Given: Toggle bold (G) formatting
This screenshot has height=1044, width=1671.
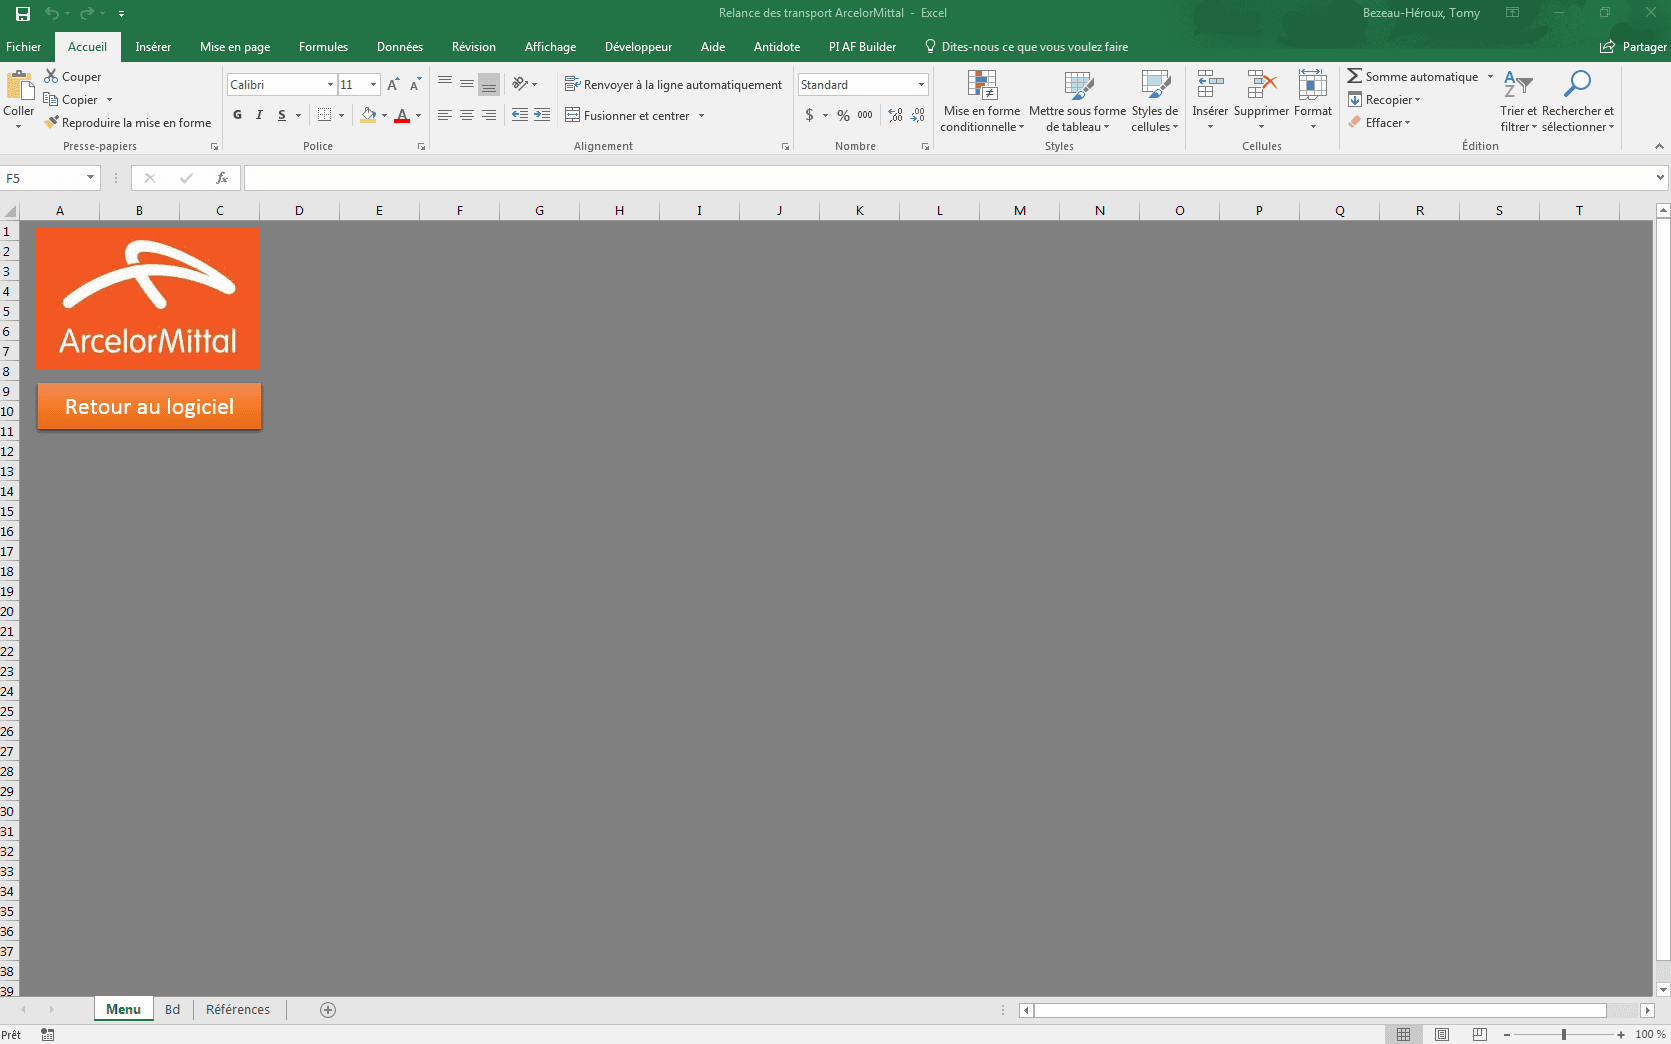Looking at the screenshot, I should click(237, 115).
